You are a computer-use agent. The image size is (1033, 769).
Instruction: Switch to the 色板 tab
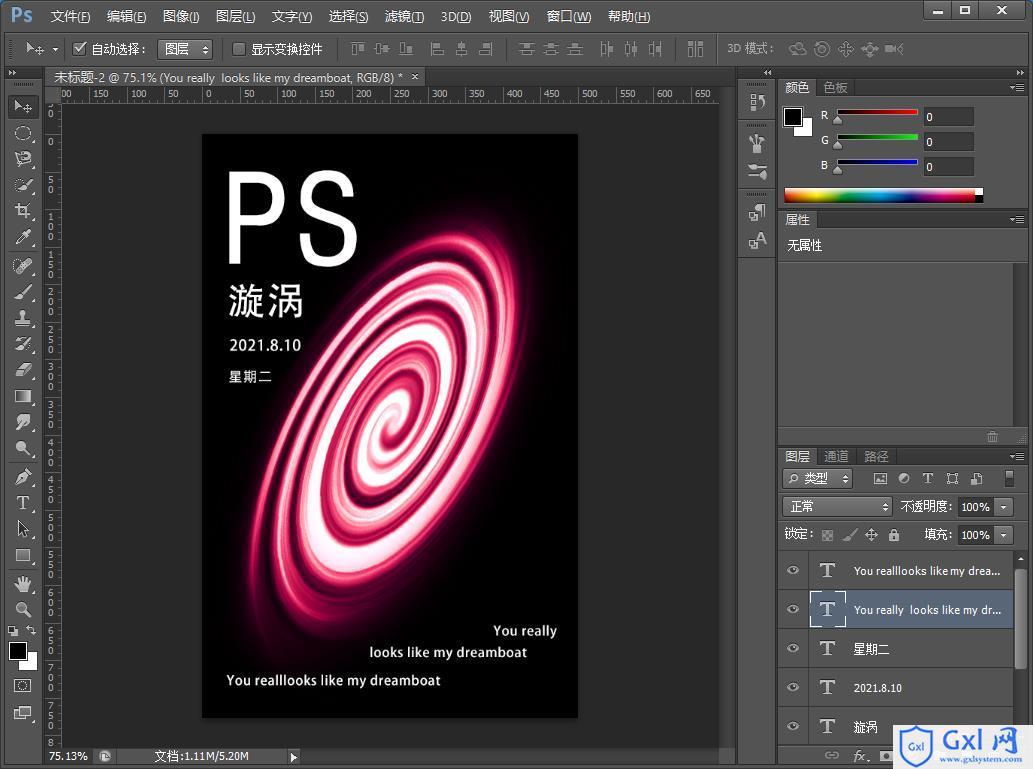pyautogui.click(x=835, y=88)
